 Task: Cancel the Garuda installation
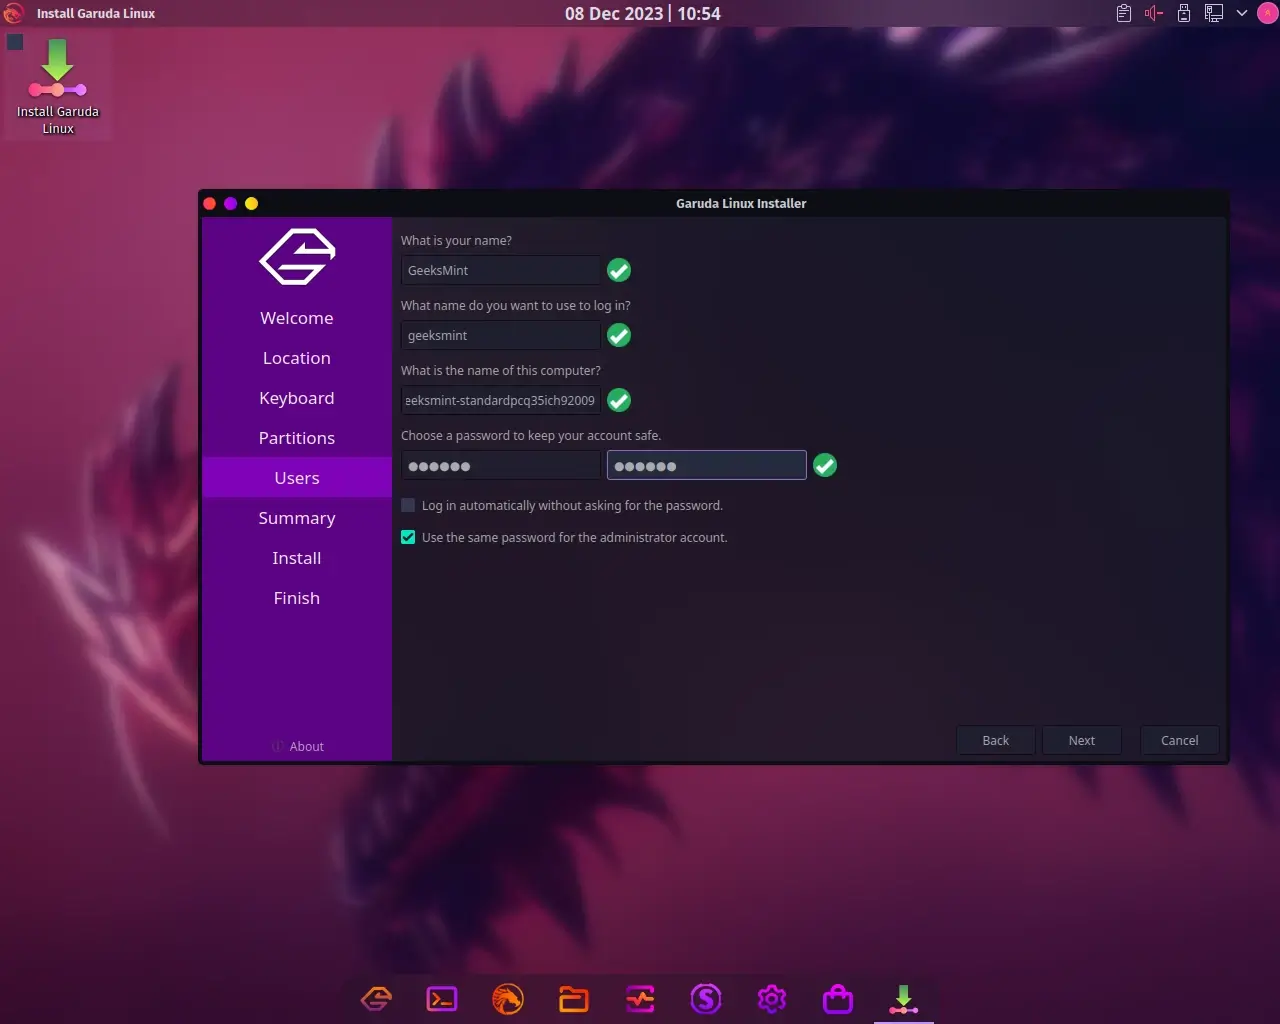[x=1179, y=740]
